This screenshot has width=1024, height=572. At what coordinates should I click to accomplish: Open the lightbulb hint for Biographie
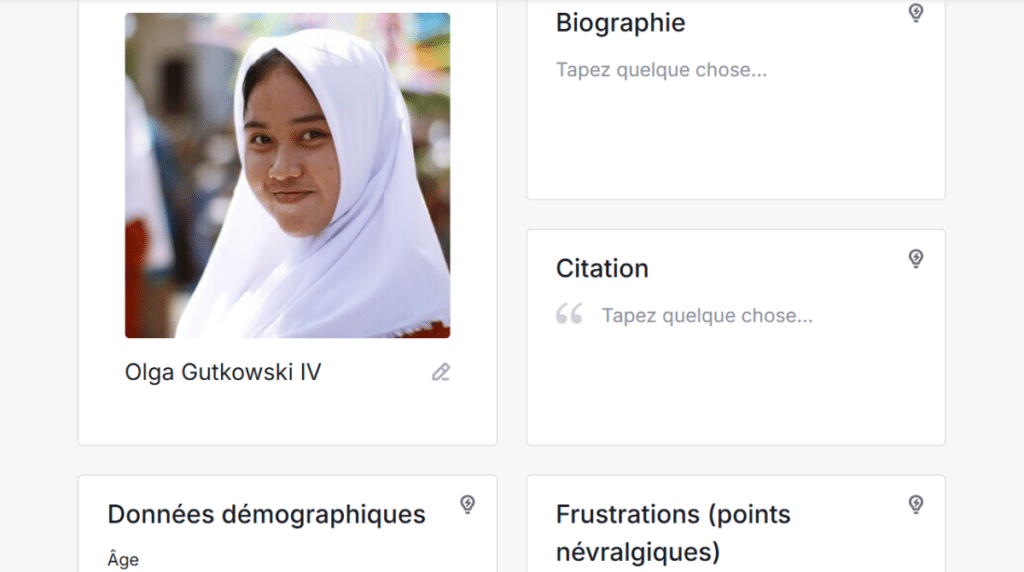pos(916,12)
